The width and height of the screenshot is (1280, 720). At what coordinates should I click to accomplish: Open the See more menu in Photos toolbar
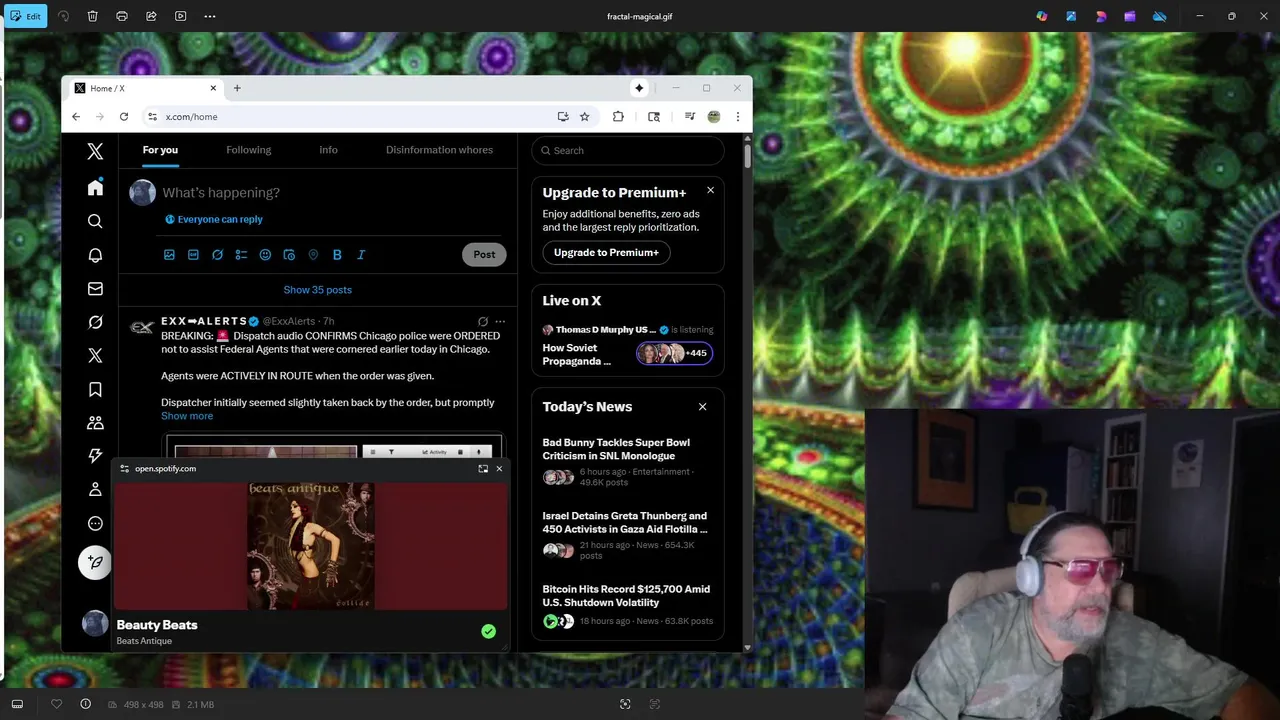tap(209, 16)
